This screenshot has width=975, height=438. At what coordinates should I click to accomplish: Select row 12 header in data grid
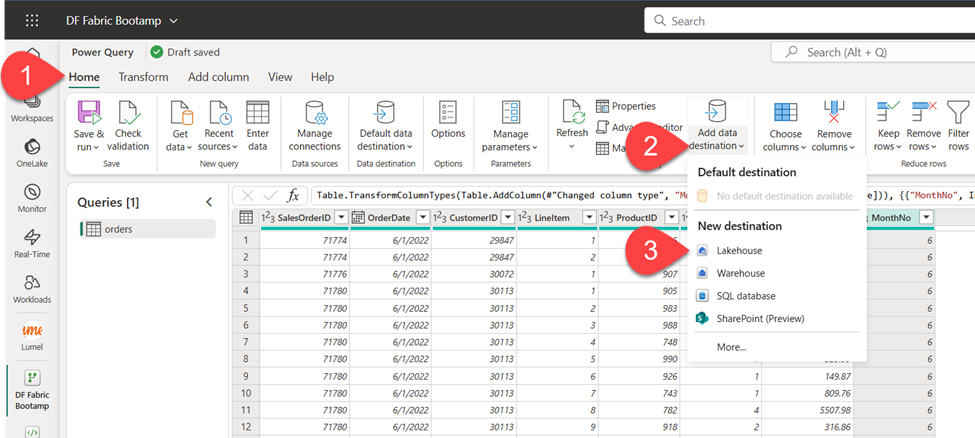[246, 428]
